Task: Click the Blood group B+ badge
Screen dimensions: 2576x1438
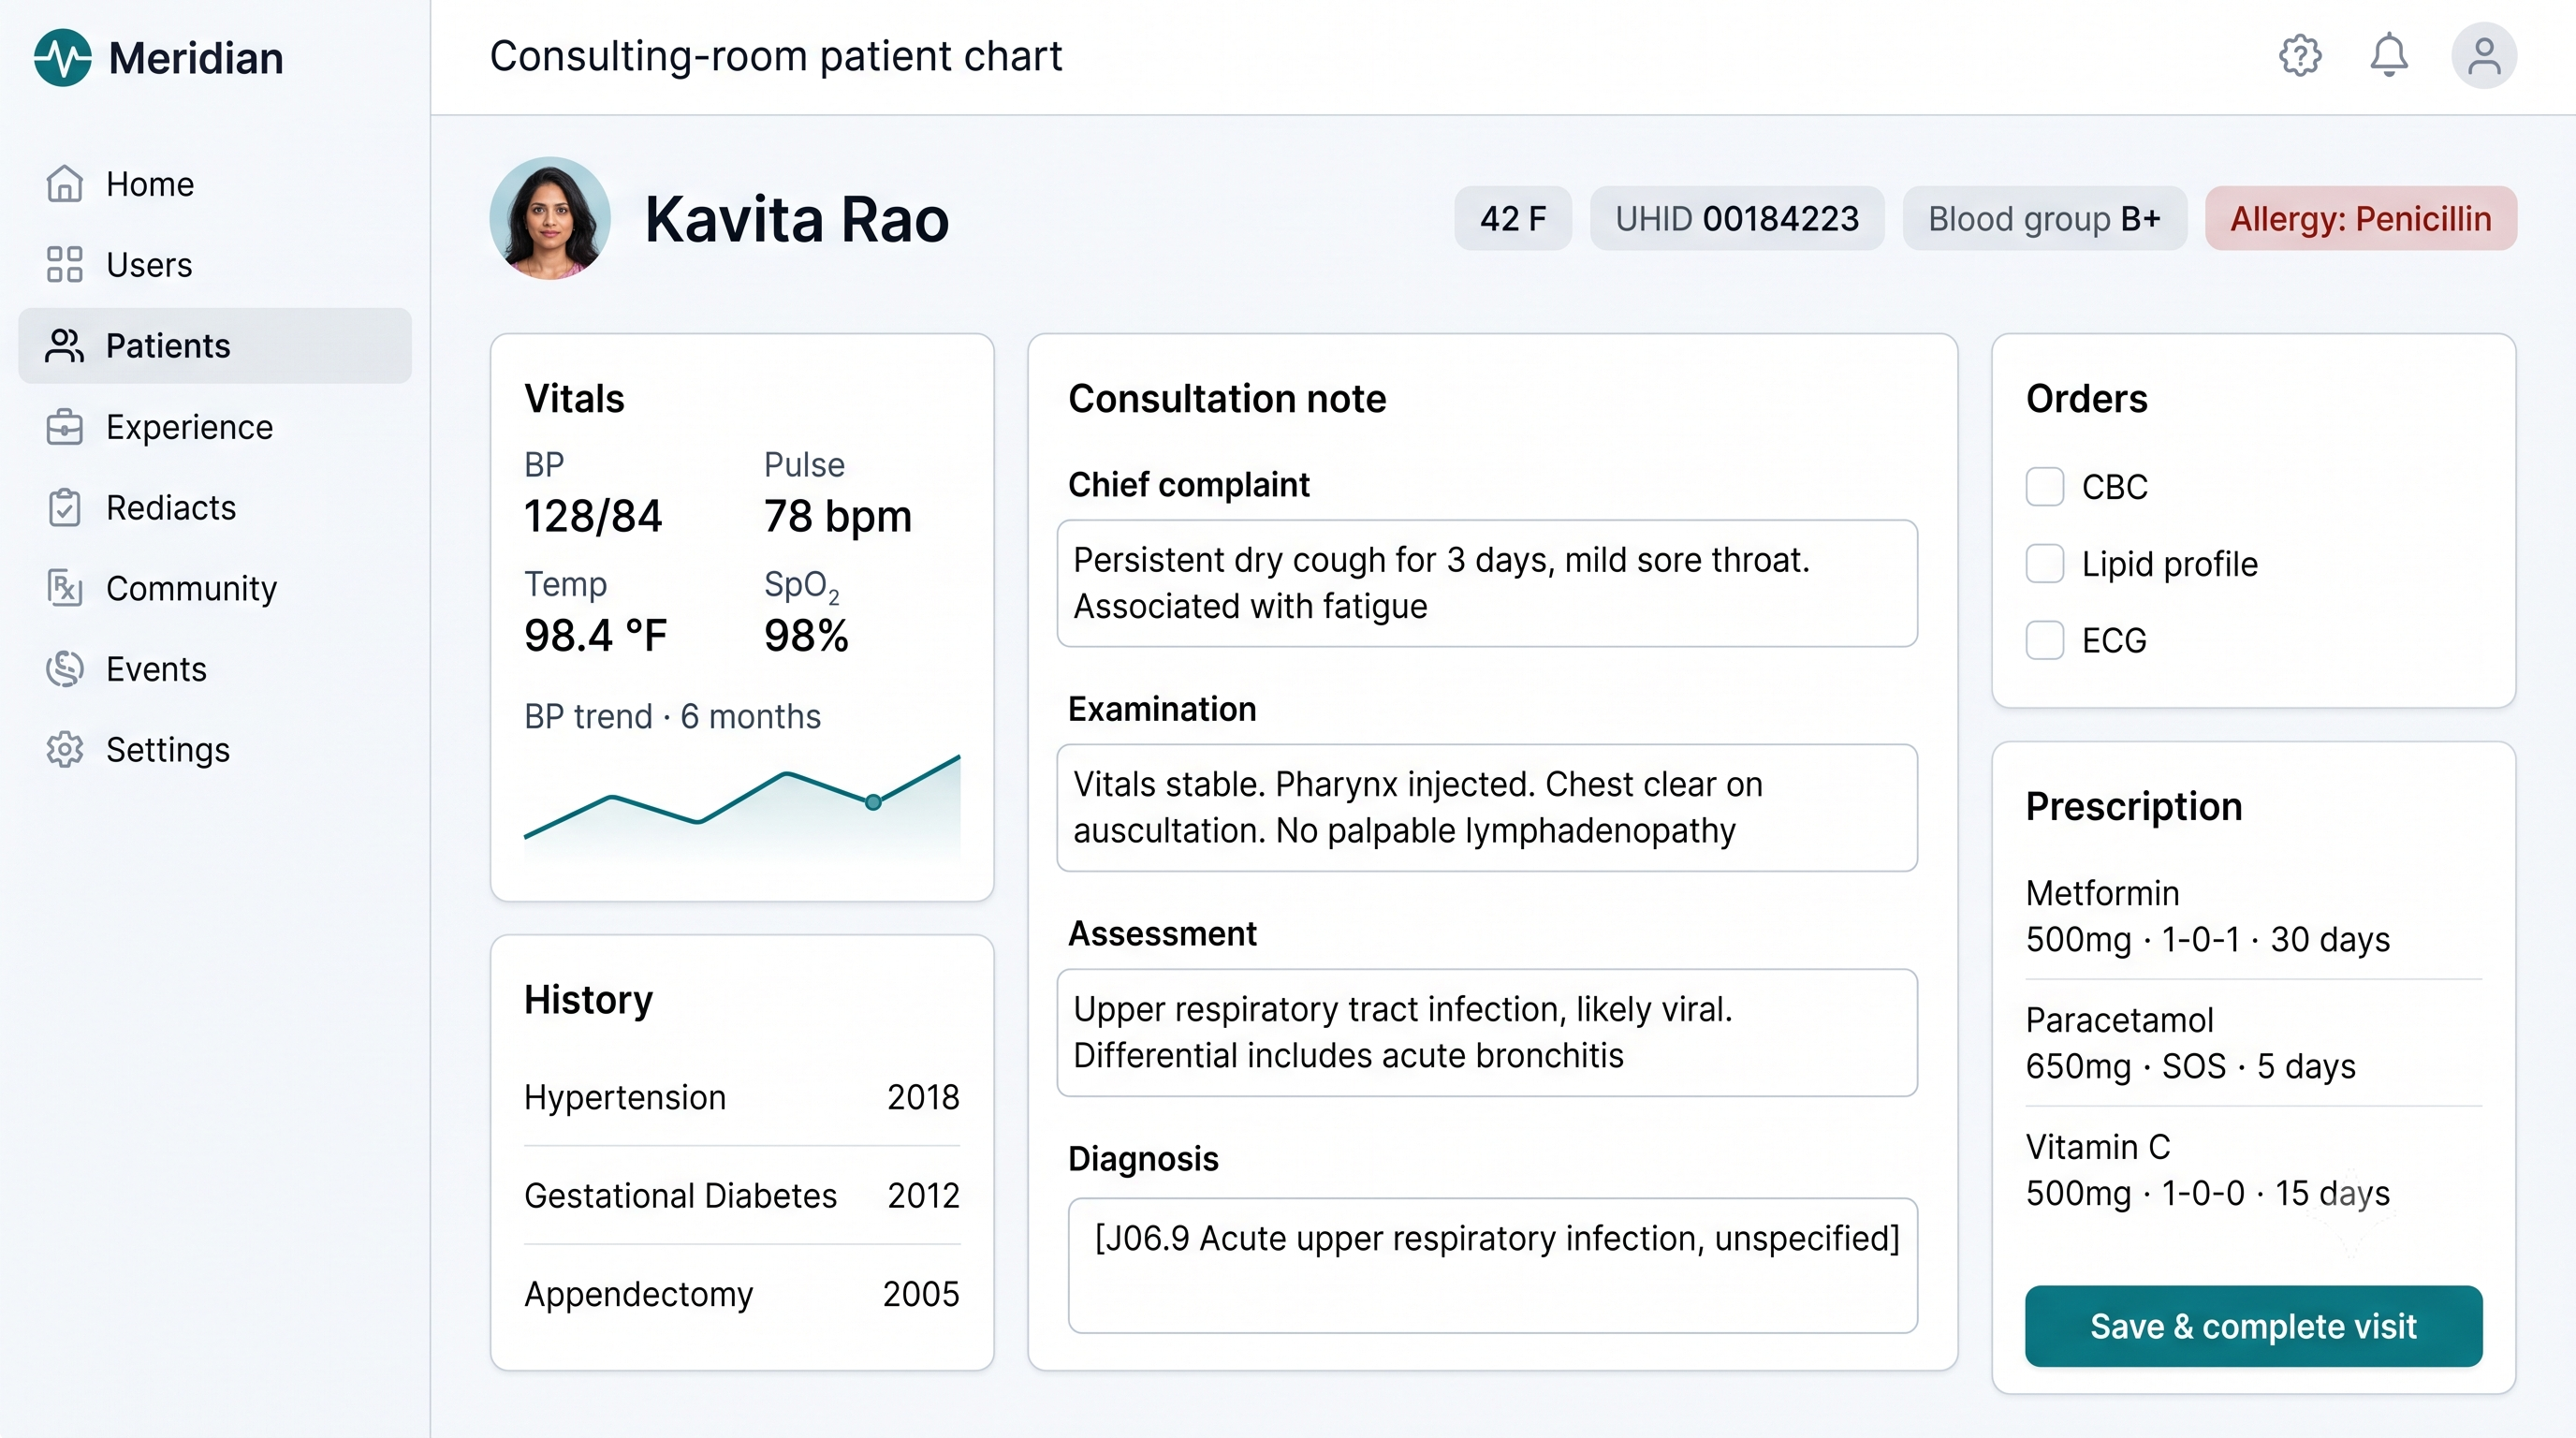Action: click(x=2044, y=218)
